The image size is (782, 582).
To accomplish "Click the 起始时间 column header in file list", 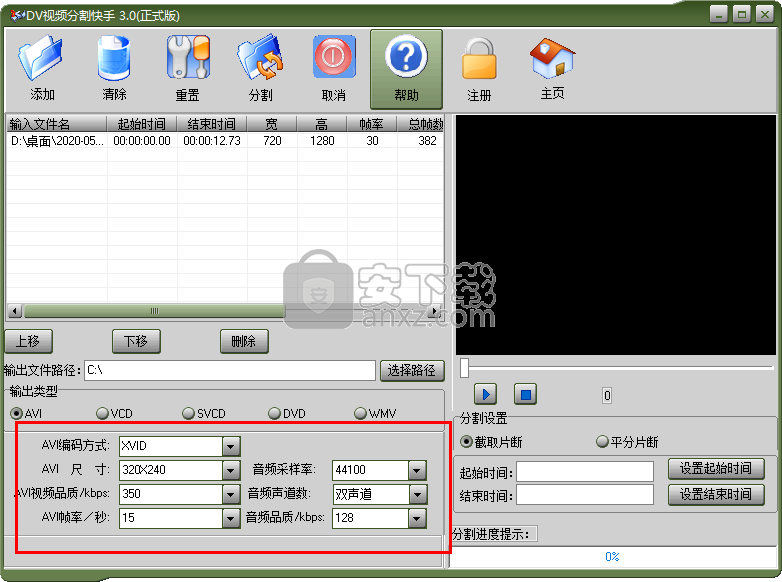I will point(142,124).
